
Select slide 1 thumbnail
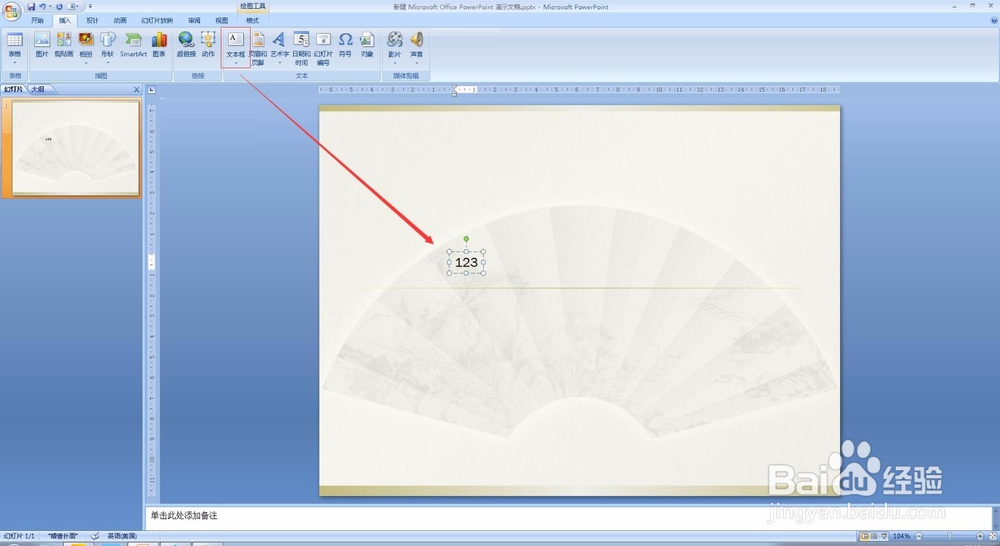point(76,148)
